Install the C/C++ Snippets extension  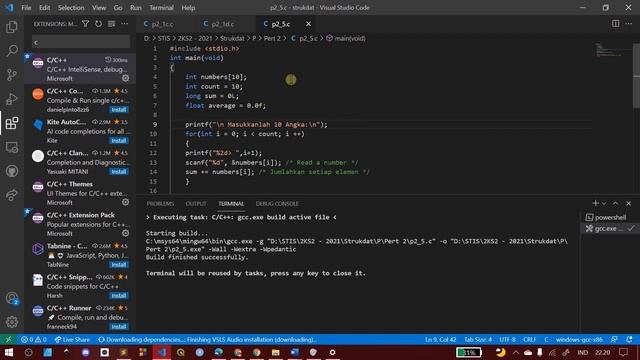click(x=119, y=296)
